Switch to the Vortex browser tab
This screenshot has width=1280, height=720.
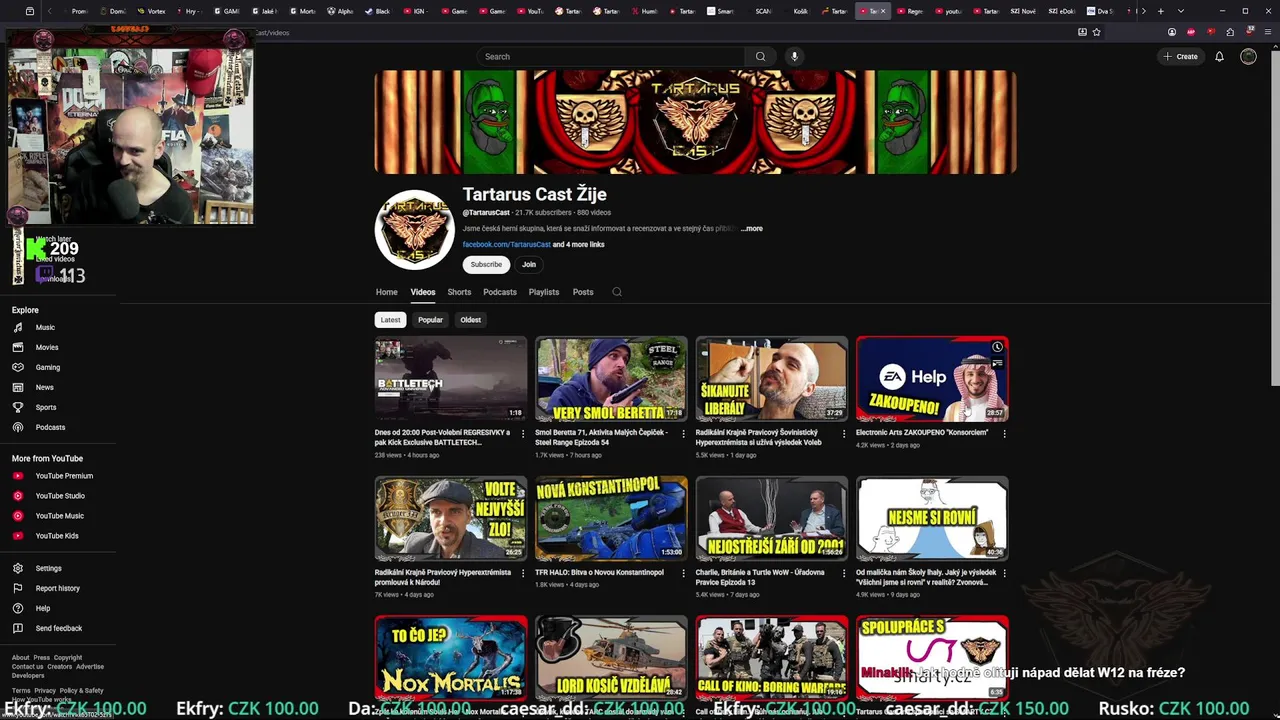(150, 11)
